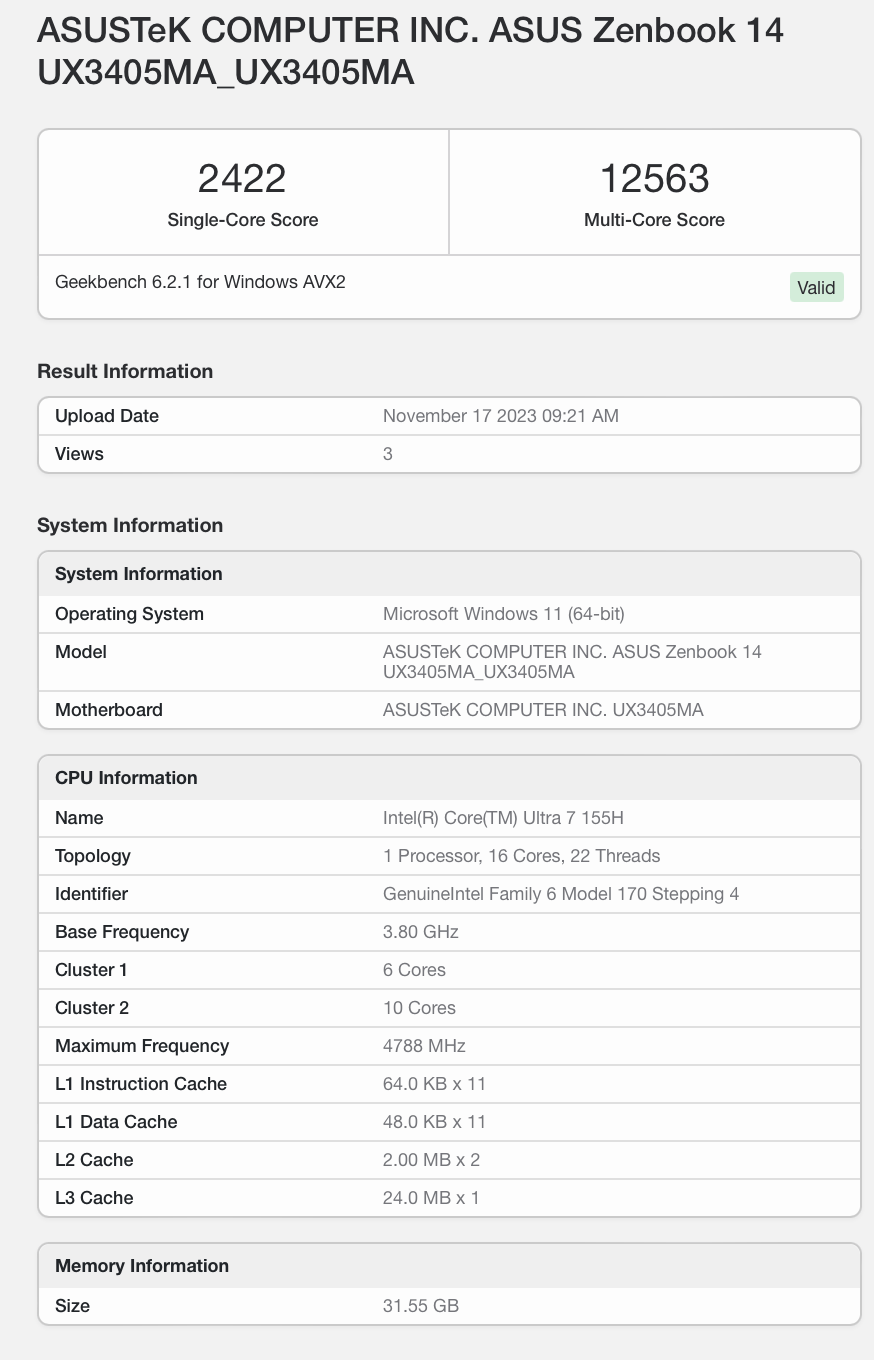Click the L3 Cache row value

point(431,1198)
